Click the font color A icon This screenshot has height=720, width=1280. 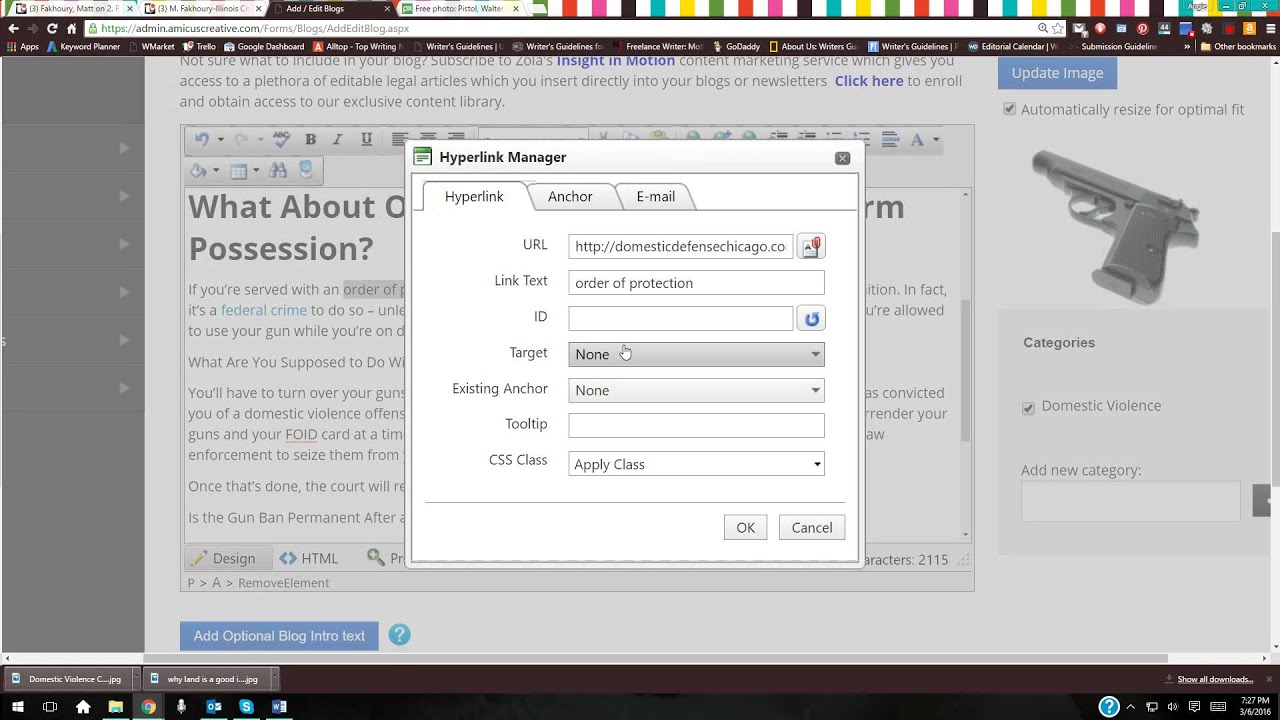pos(918,140)
